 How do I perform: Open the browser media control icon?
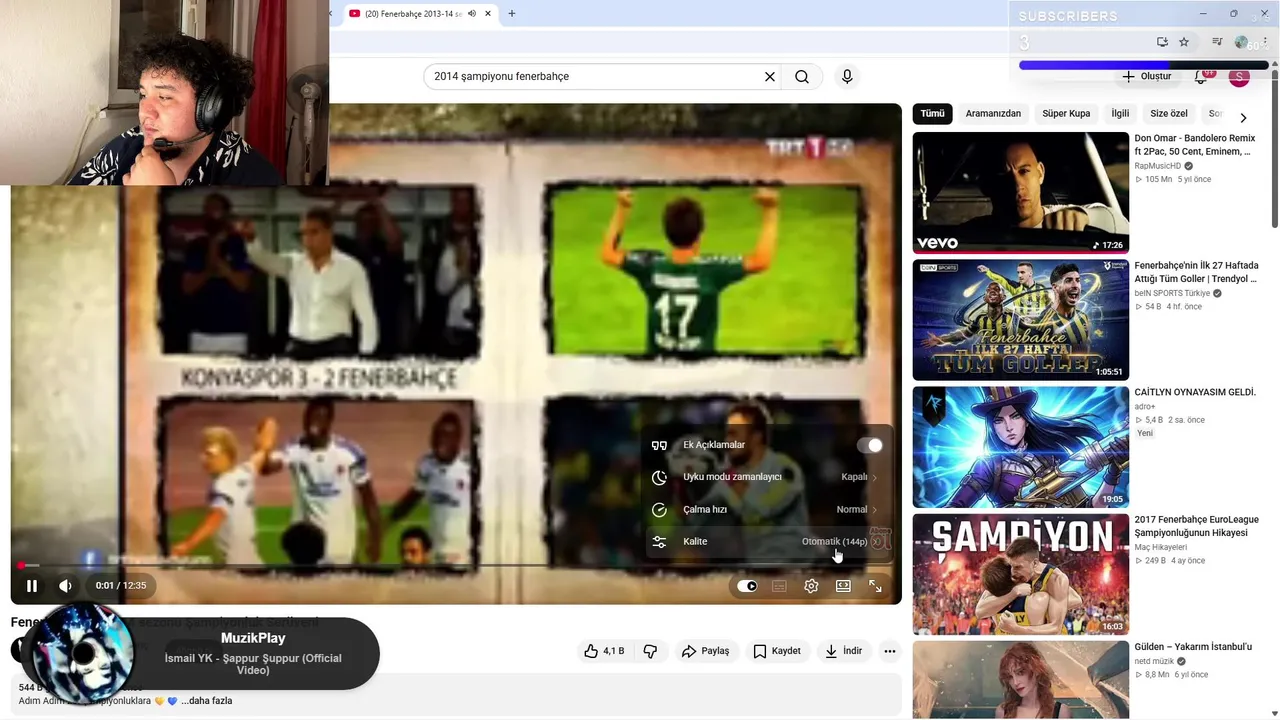(x=1217, y=42)
